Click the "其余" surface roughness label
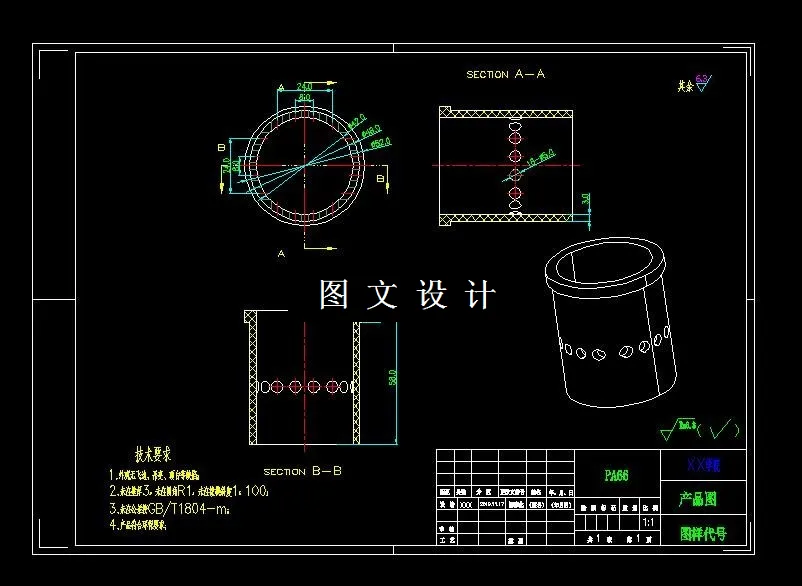802x586 pixels. click(x=685, y=86)
